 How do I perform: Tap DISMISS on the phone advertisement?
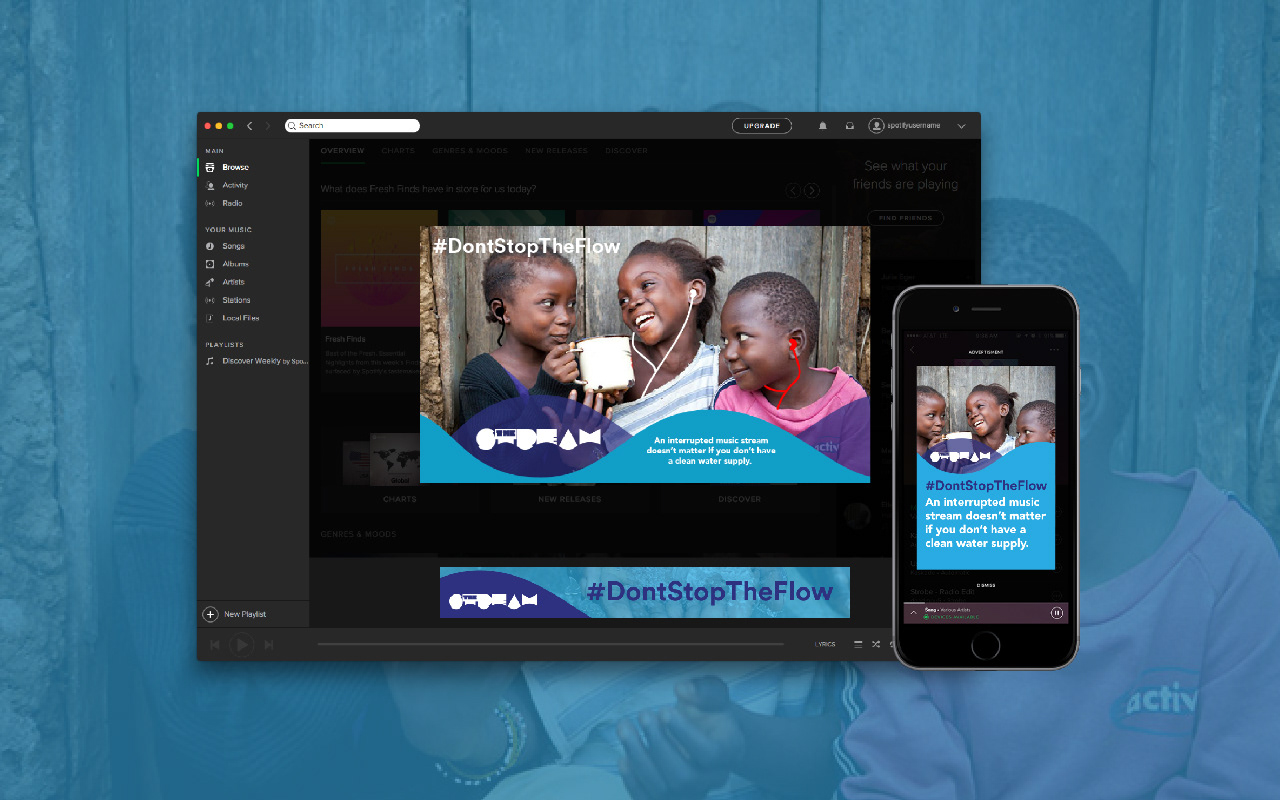click(986, 586)
